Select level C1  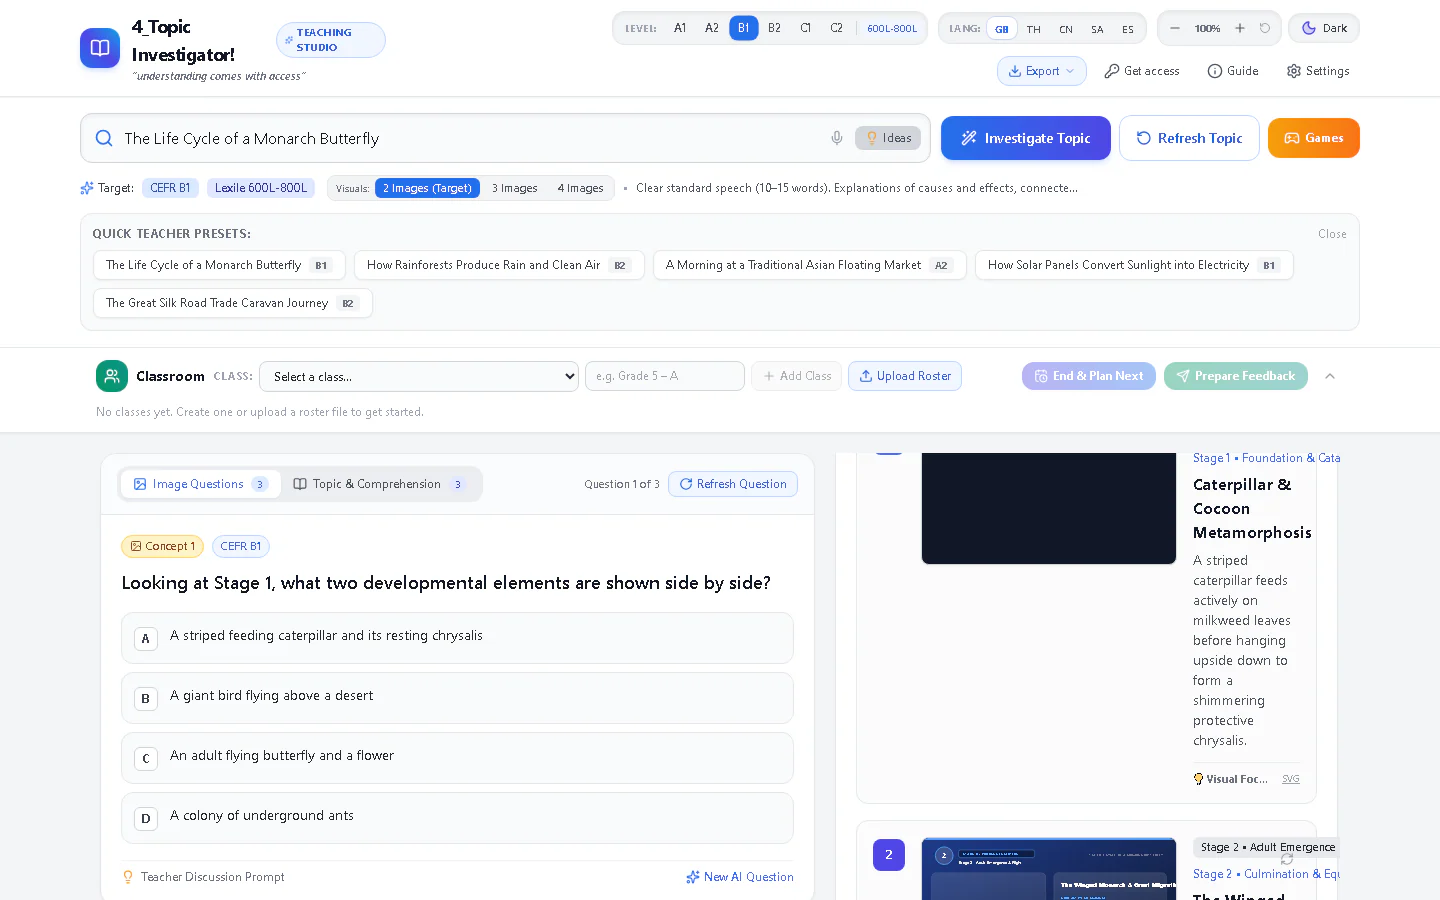click(x=805, y=28)
